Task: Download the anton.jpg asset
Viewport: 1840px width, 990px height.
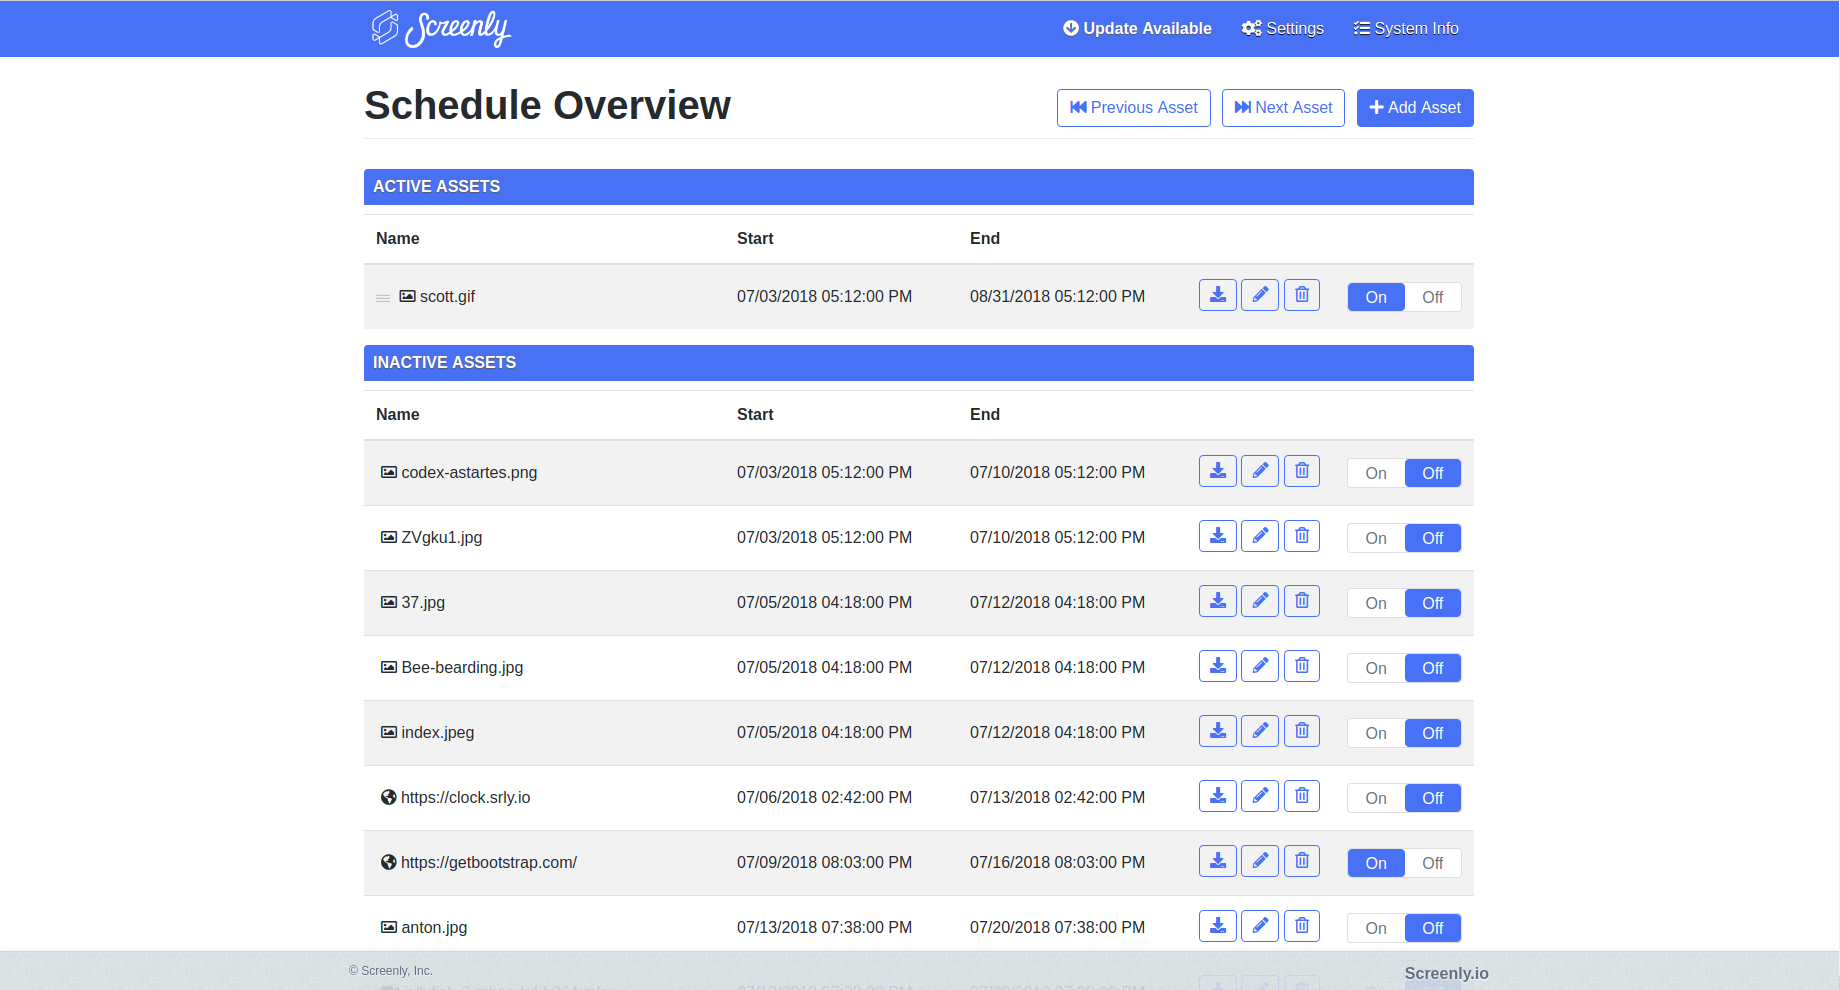Action: pos(1217,925)
